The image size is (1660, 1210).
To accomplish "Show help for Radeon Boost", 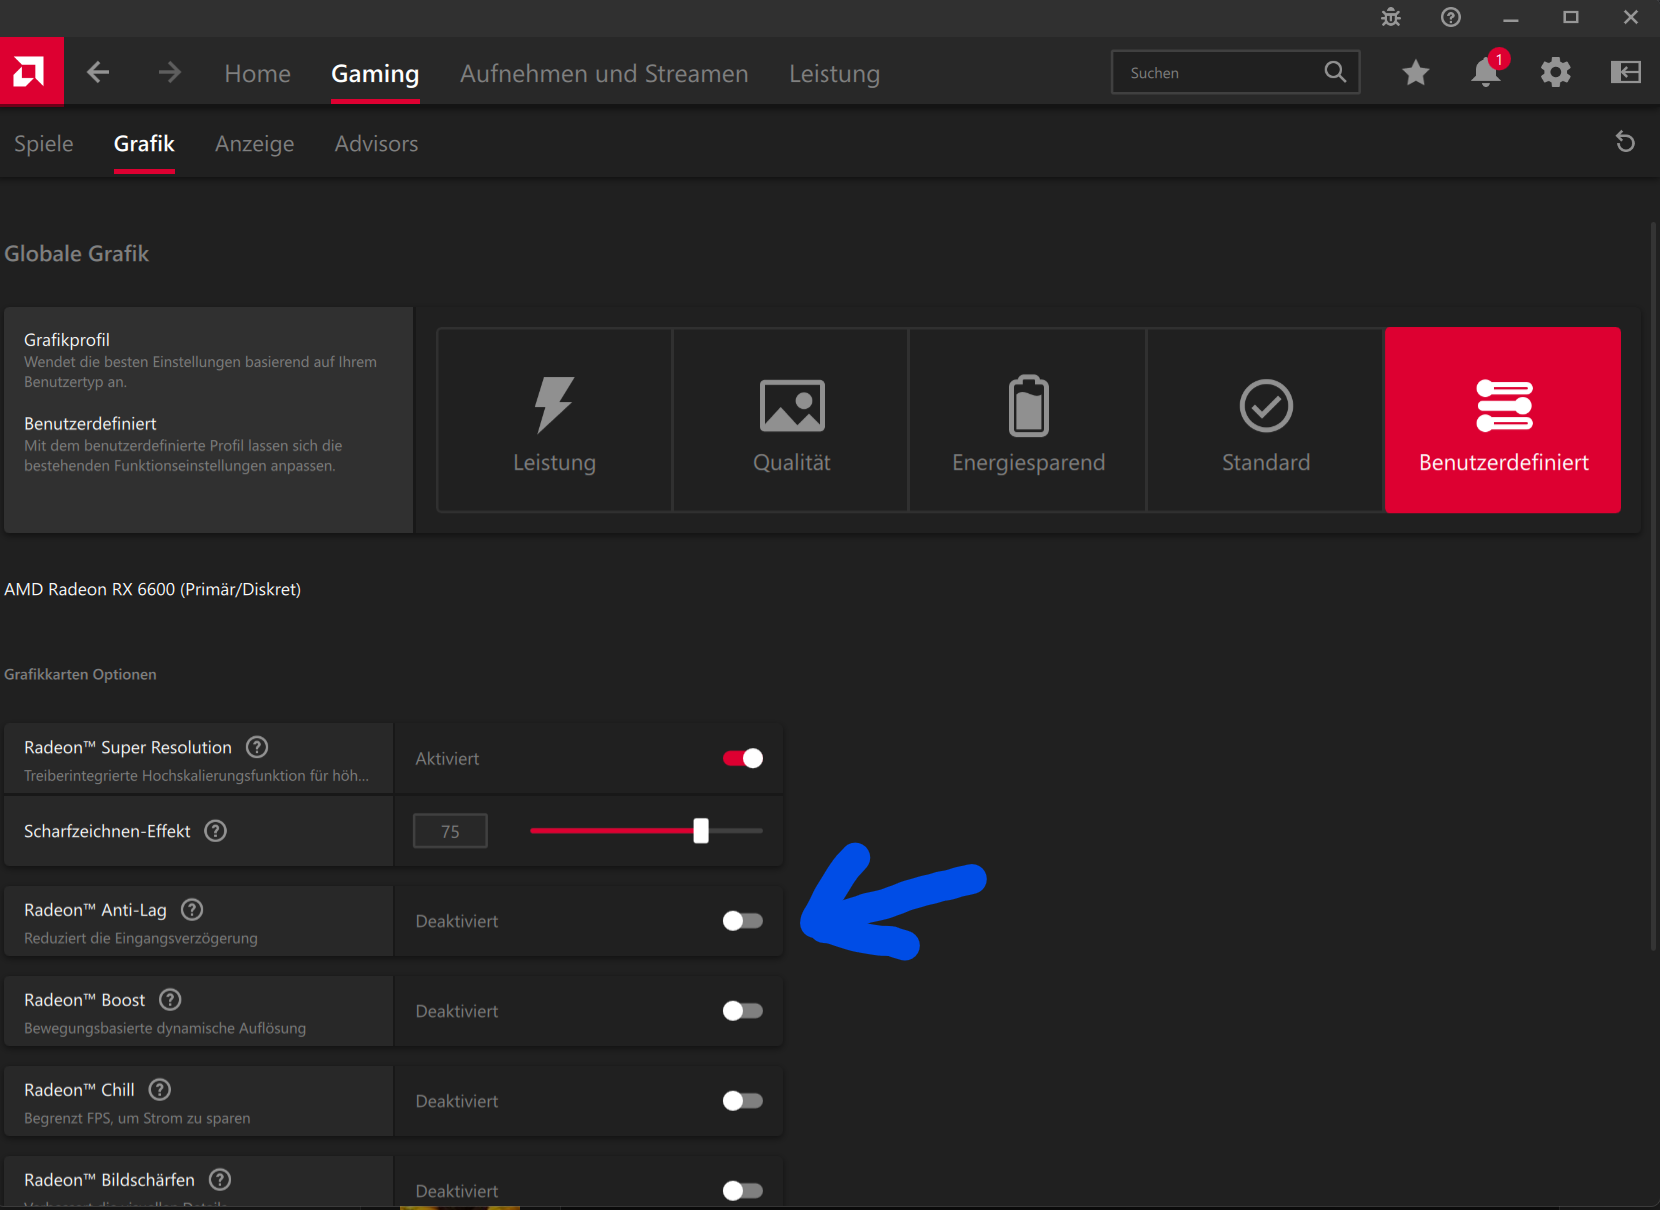I will (171, 999).
